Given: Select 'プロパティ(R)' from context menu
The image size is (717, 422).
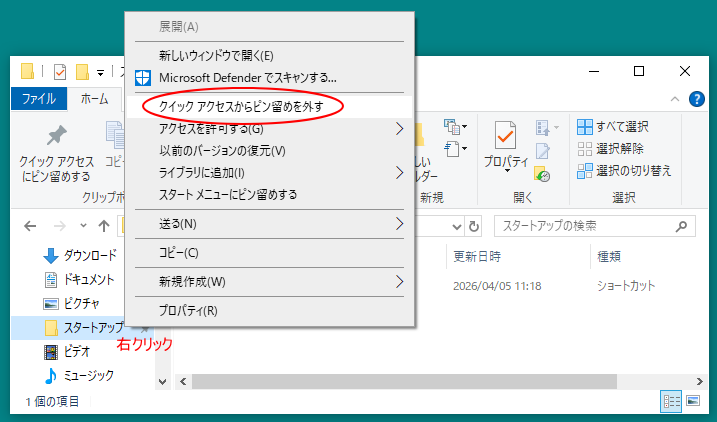Looking at the screenshot, I should [270, 311].
